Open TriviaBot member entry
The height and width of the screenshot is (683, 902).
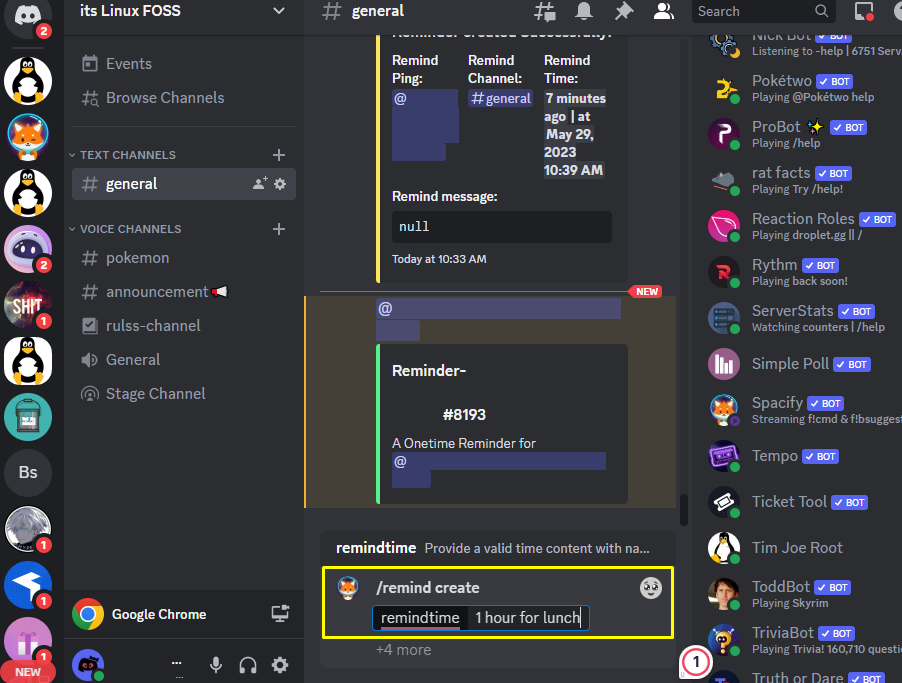(804, 640)
